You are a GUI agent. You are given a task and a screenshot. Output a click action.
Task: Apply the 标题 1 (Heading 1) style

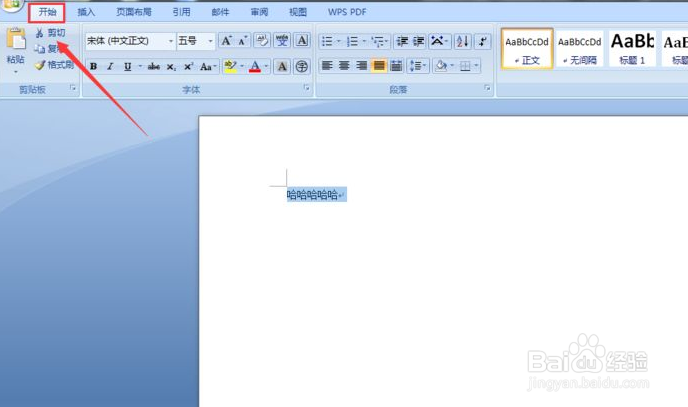pyautogui.click(x=632, y=49)
